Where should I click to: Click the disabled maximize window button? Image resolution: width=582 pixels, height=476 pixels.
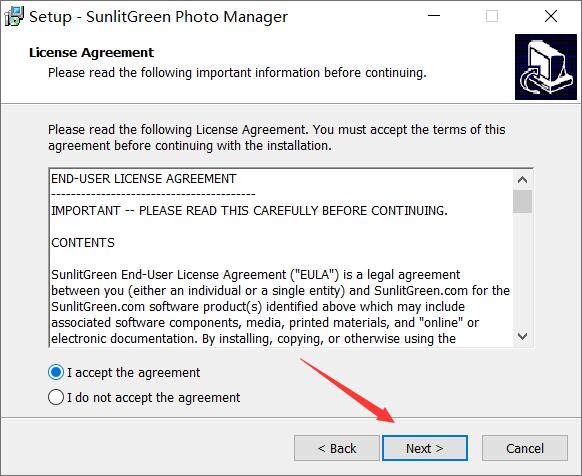pyautogui.click(x=492, y=16)
